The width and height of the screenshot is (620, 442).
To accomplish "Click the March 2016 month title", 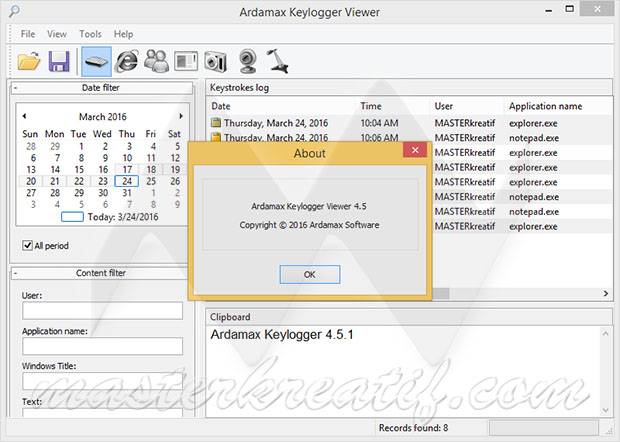I will (103, 117).
